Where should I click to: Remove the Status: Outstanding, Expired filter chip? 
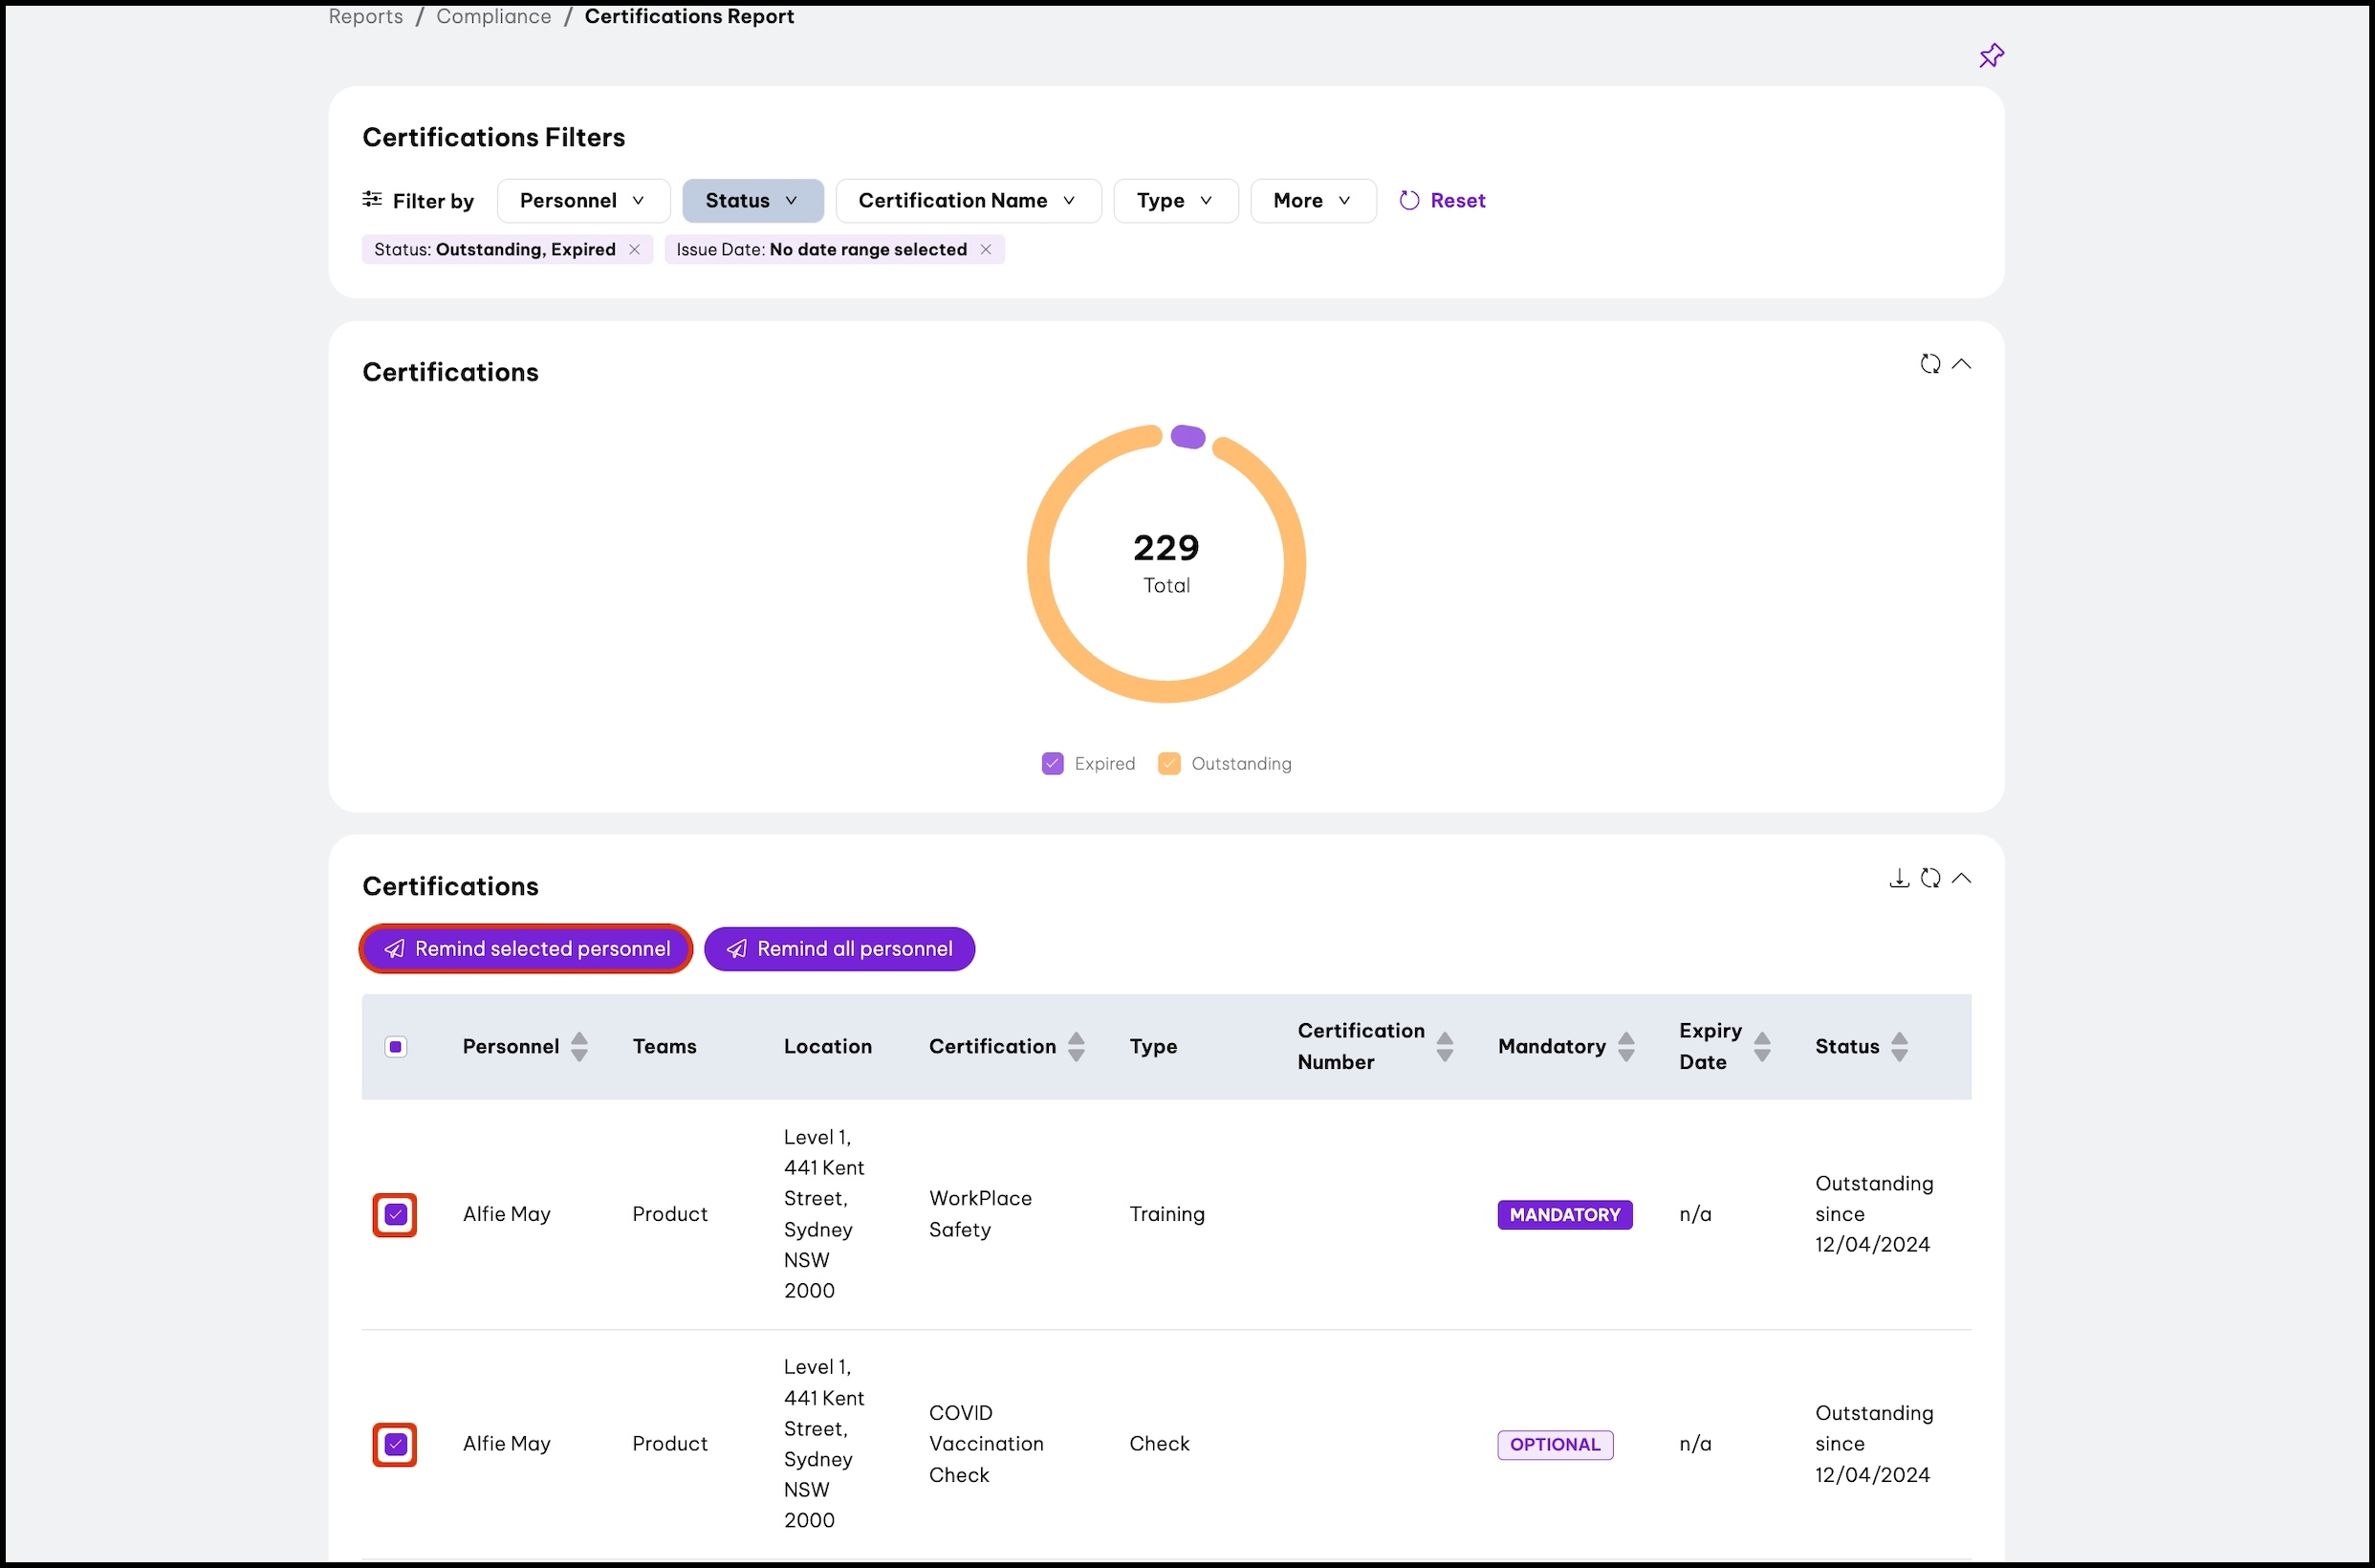pyautogui.click(x=634, y=250)
